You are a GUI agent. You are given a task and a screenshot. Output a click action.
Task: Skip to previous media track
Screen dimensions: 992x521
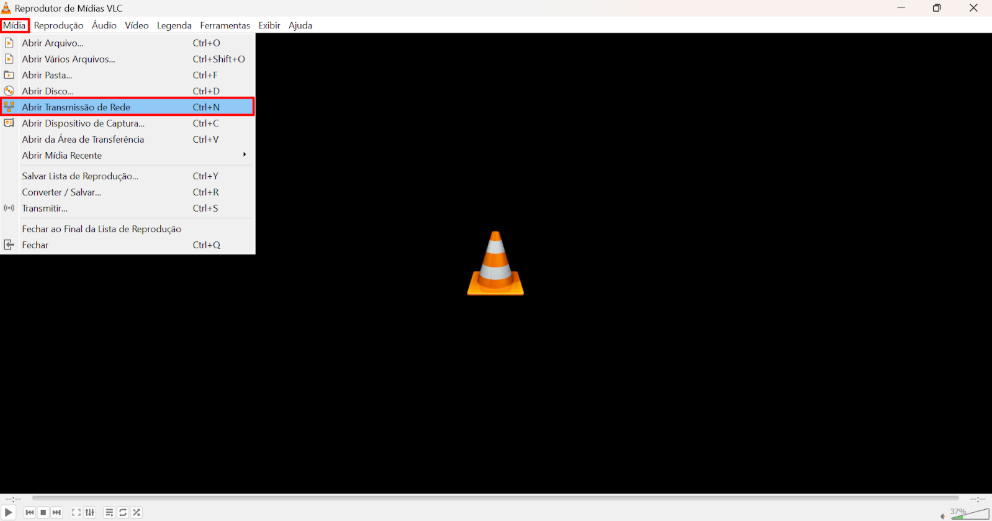[29, 512]
